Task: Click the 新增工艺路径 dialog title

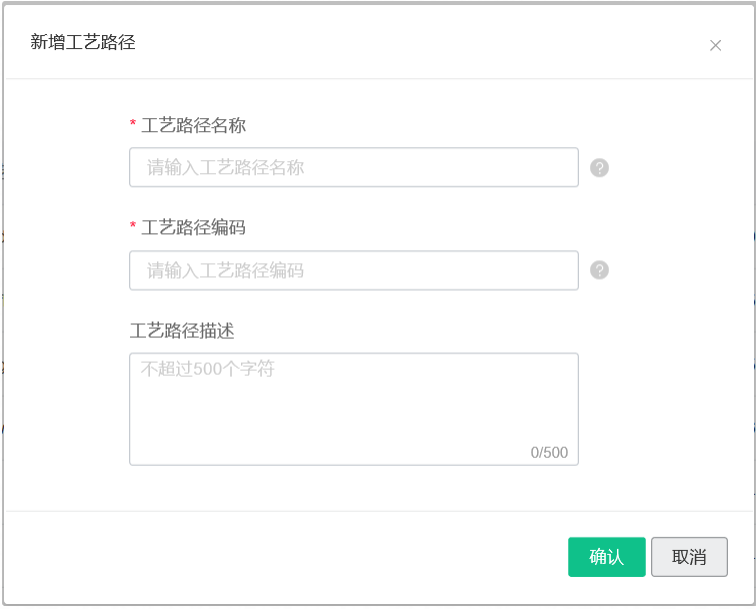Action: coord(82,42)
